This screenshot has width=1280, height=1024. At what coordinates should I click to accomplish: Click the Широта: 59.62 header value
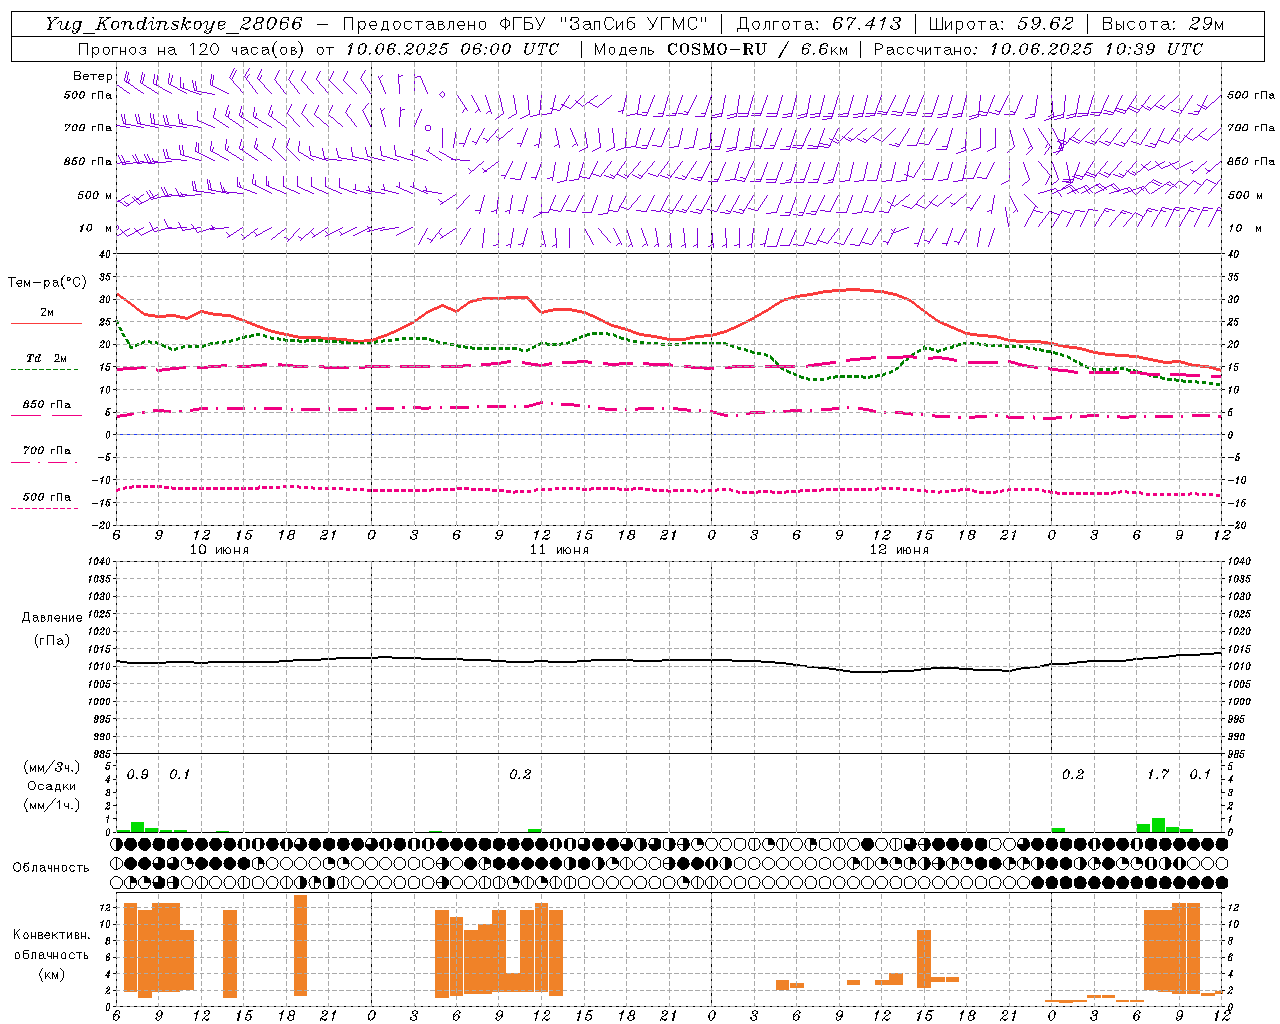1001,24
